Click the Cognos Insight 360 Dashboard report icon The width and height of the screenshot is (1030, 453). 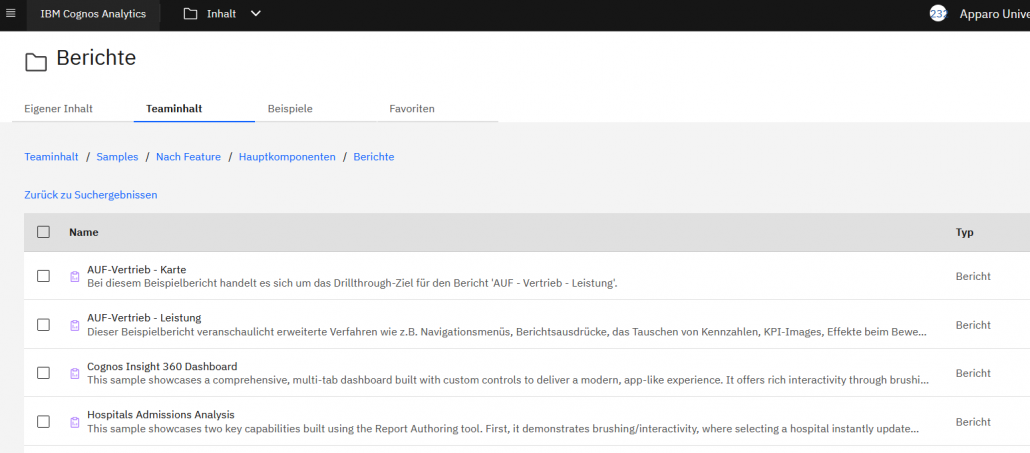74,373
